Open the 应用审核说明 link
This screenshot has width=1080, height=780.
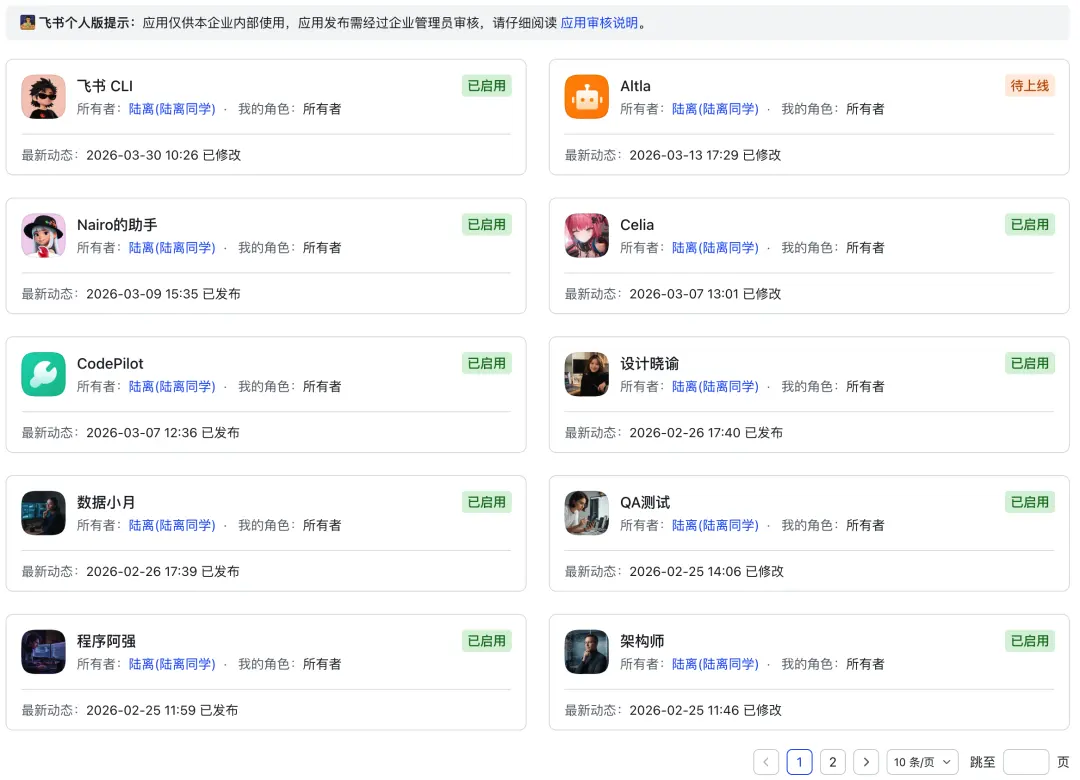coord(599,23)
